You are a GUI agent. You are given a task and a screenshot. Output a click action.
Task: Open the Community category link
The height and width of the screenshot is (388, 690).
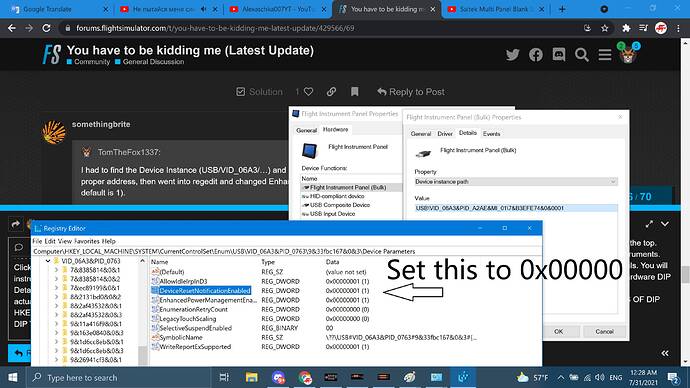click(x=92, y=62)
